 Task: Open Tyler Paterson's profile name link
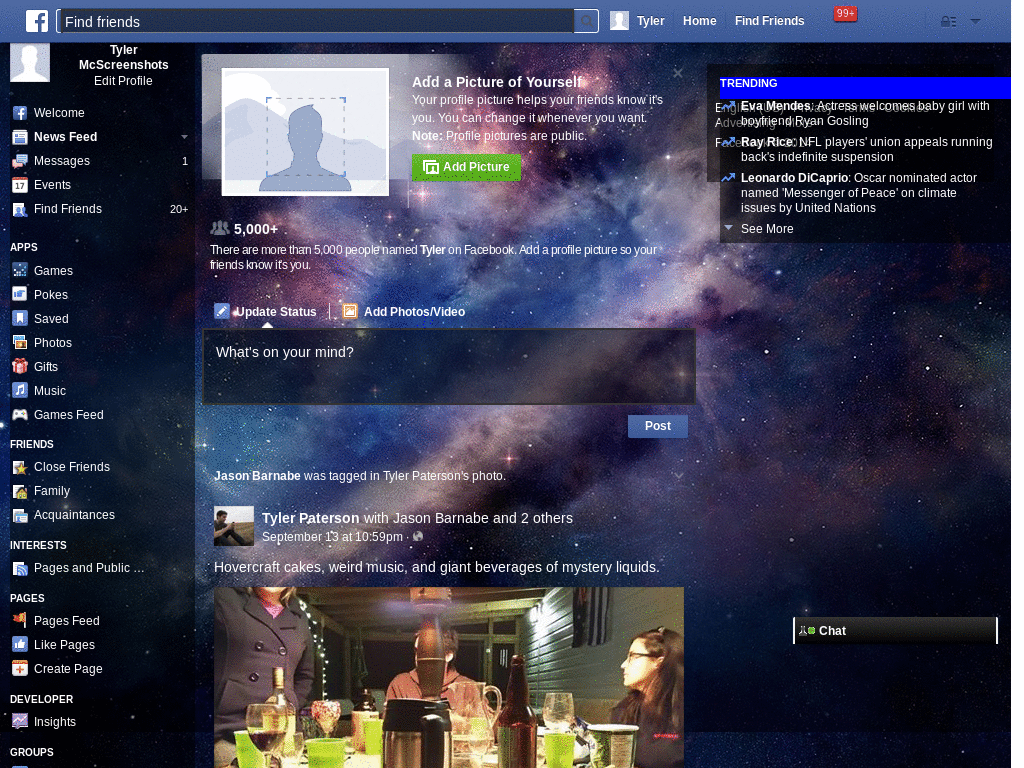tap(310, 519)
